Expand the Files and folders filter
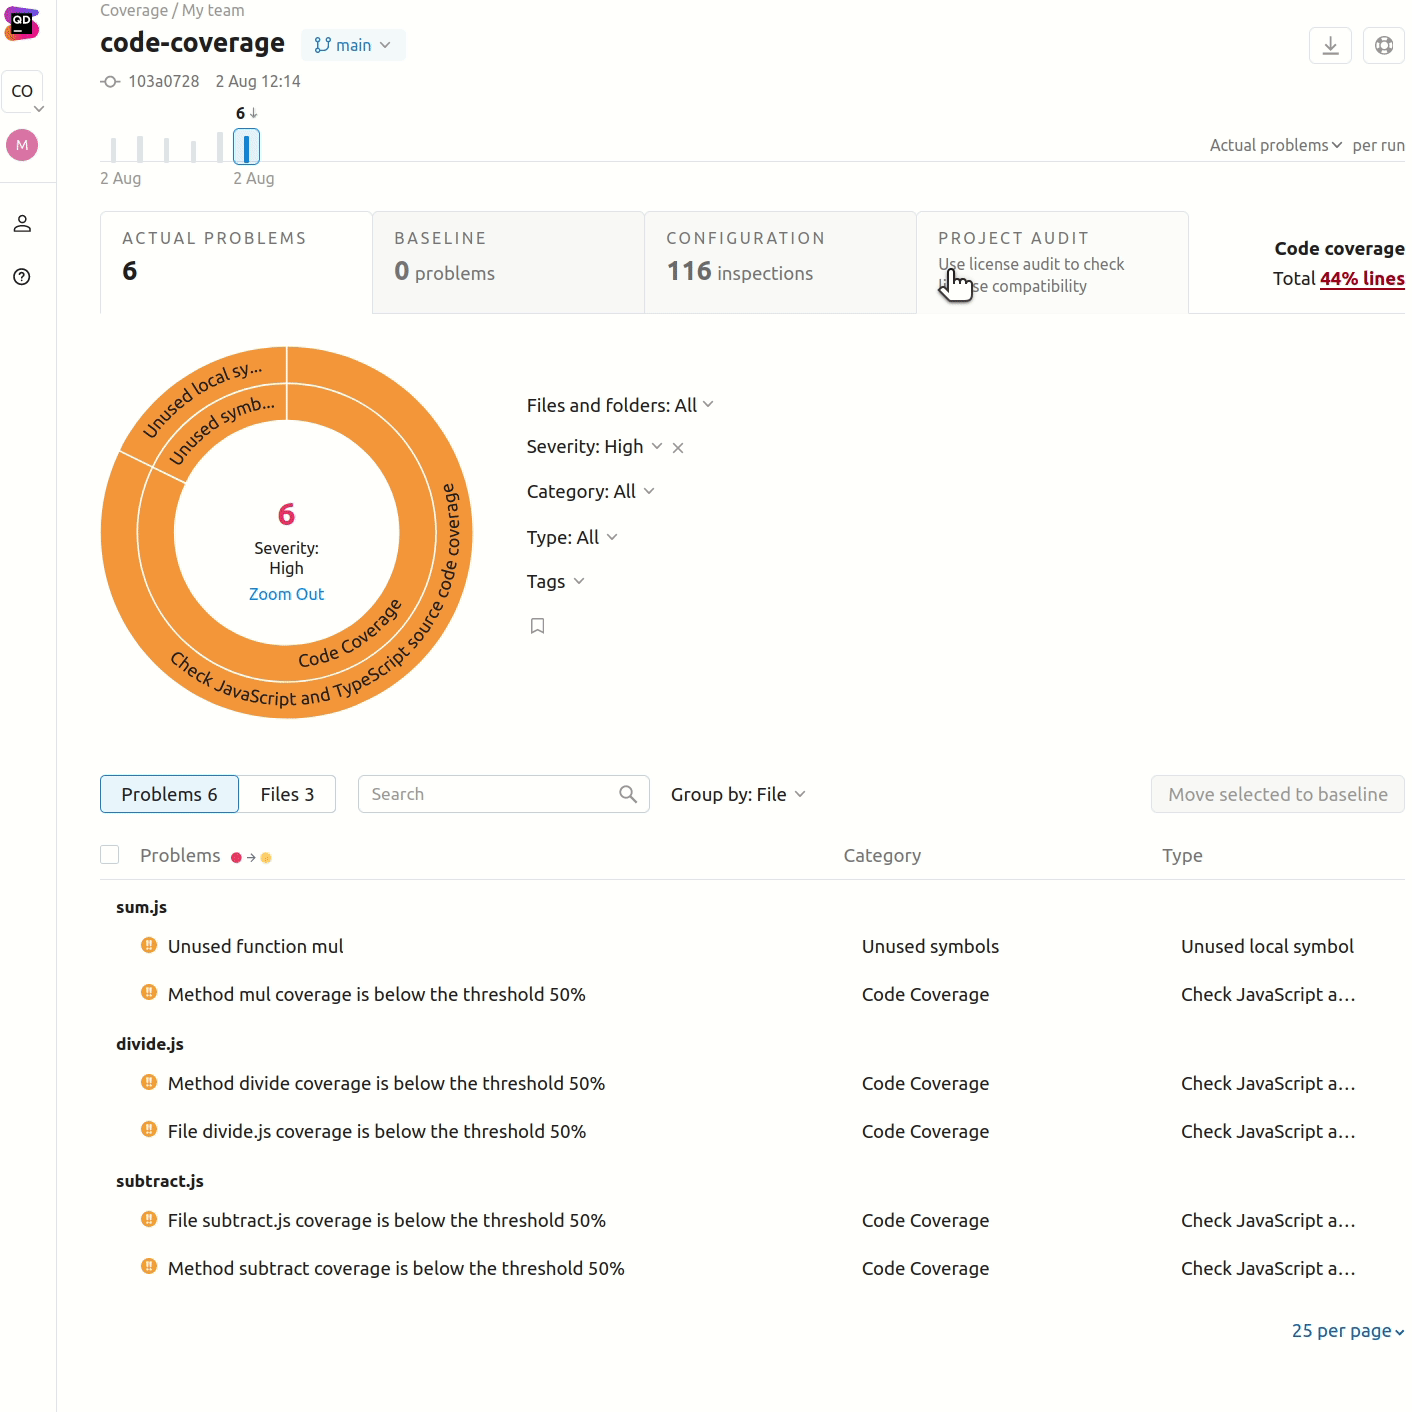The width and height of the screenshot is (1412, 1412). (620, 405)
